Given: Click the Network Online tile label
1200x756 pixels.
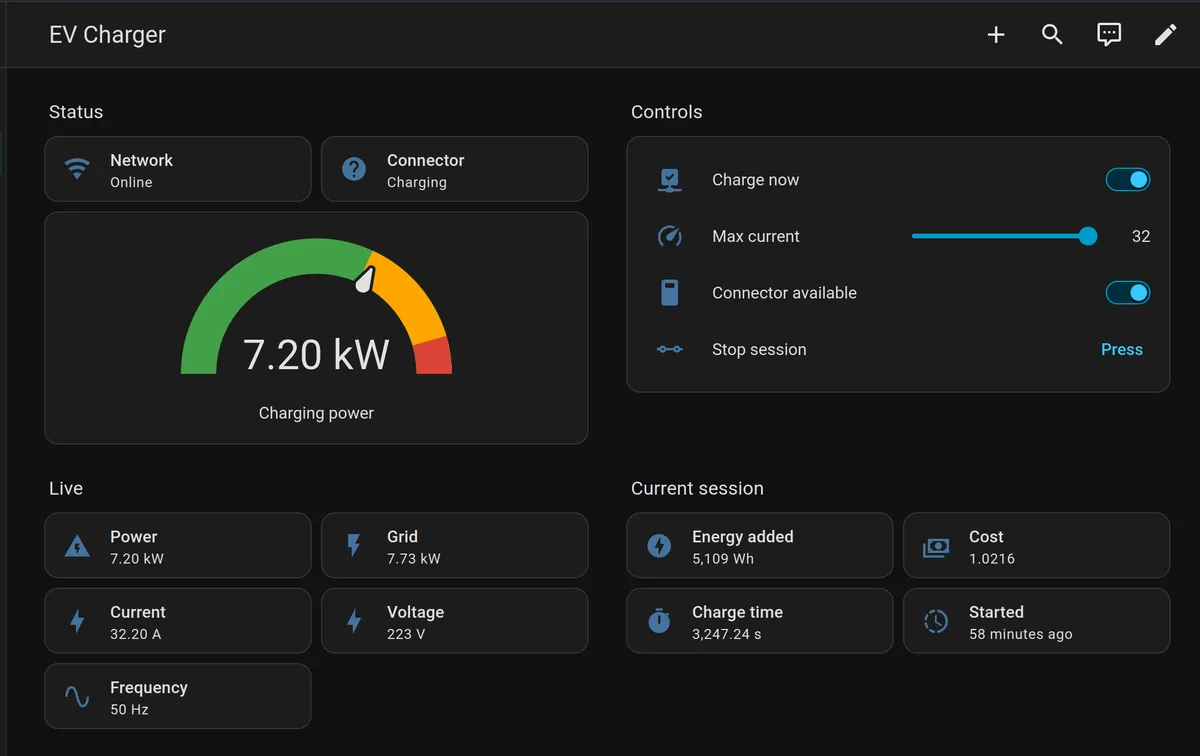Looking at the screenshot, I should pos(141,171).
